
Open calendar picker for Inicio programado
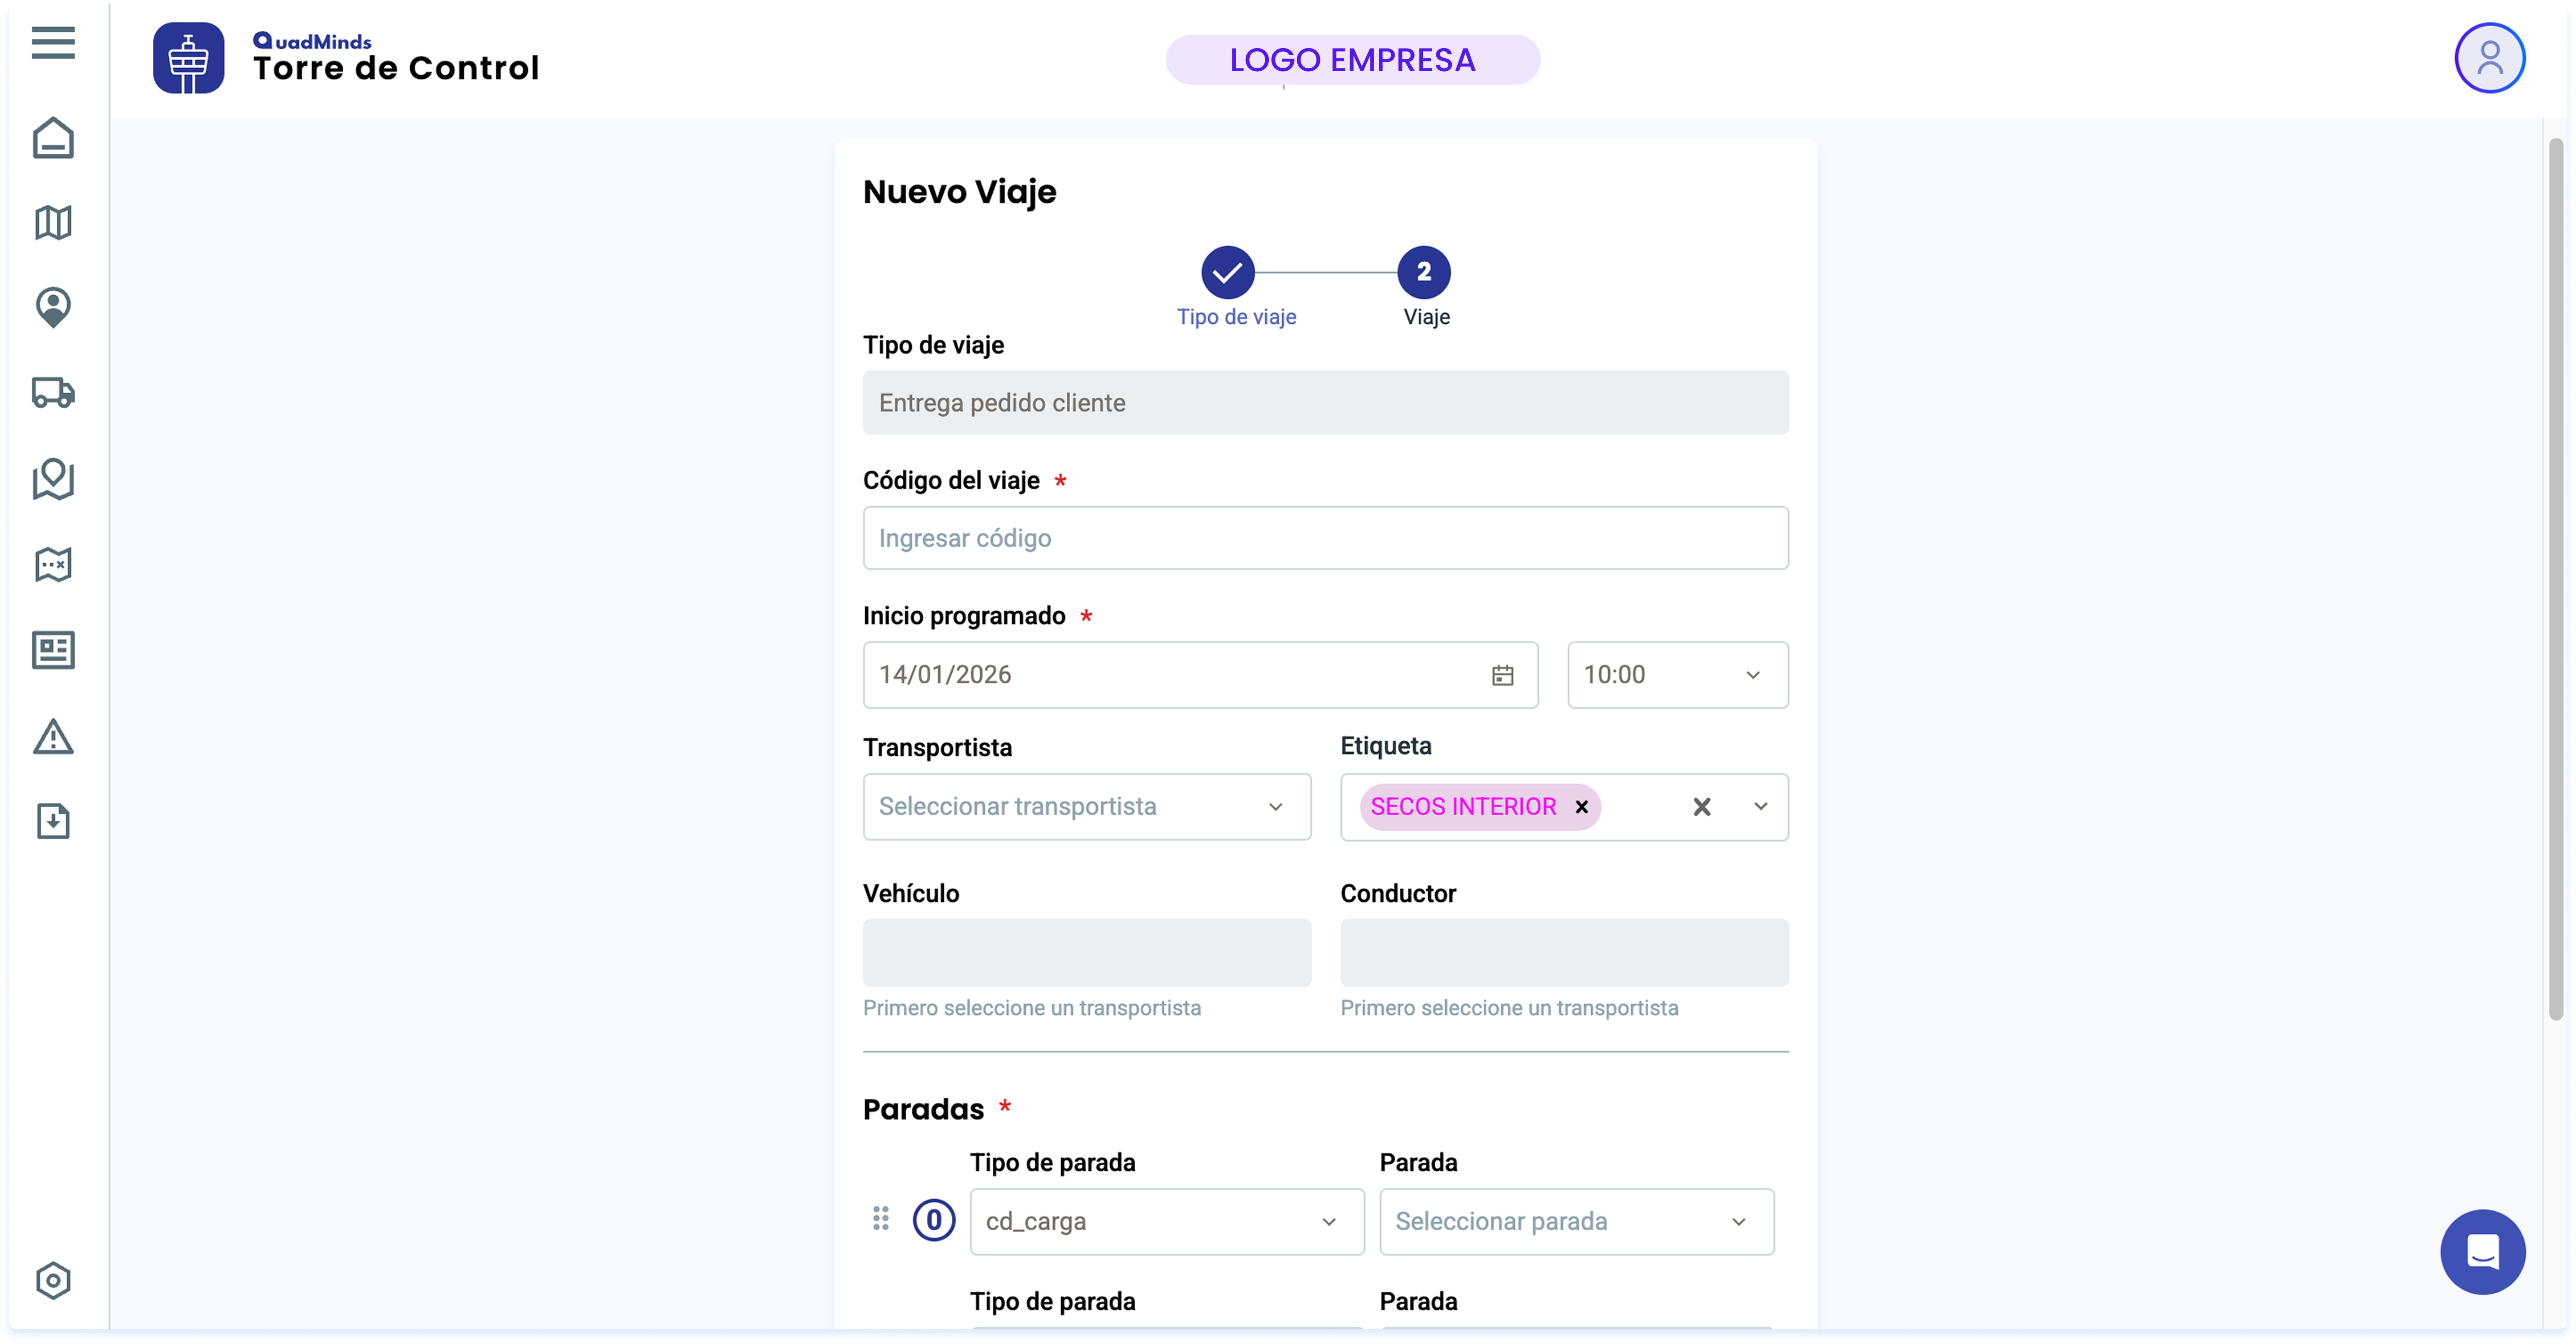click(1502, 676)
